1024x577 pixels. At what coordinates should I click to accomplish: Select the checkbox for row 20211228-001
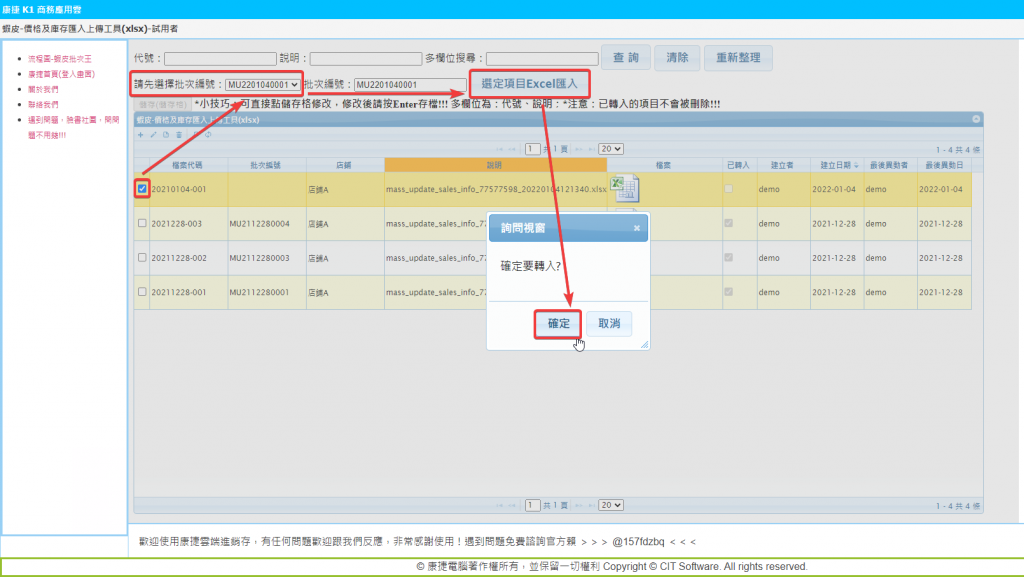coord(142,292)
